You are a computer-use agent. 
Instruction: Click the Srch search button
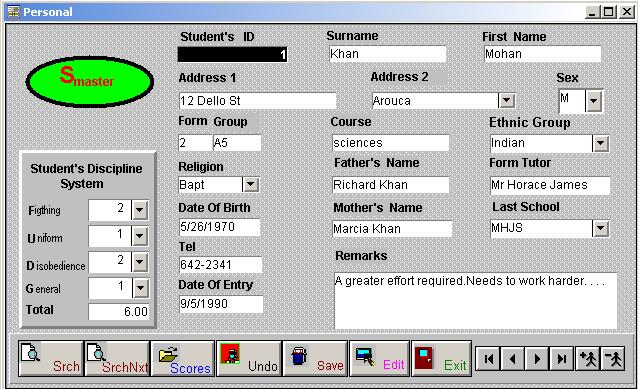pyautogui.click(x=51, y=358)
